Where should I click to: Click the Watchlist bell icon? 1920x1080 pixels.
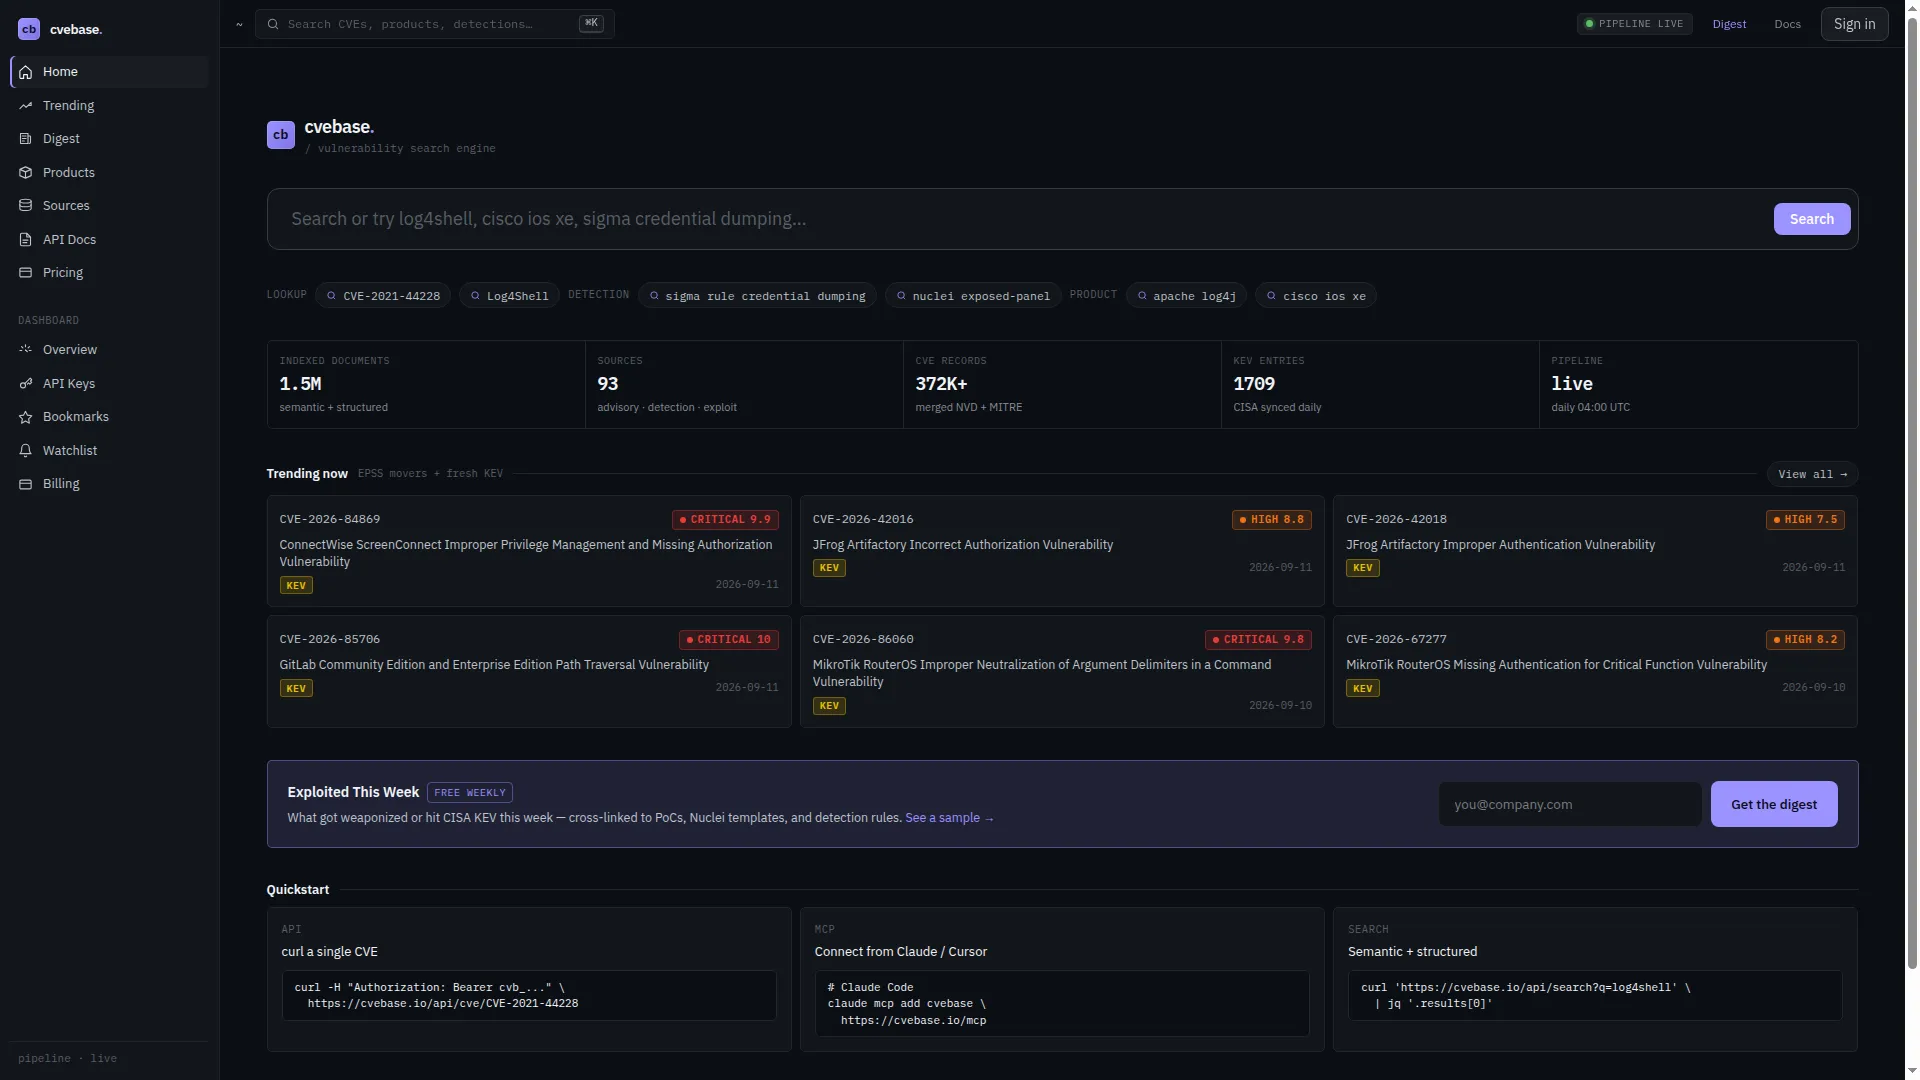pos(26,451)
